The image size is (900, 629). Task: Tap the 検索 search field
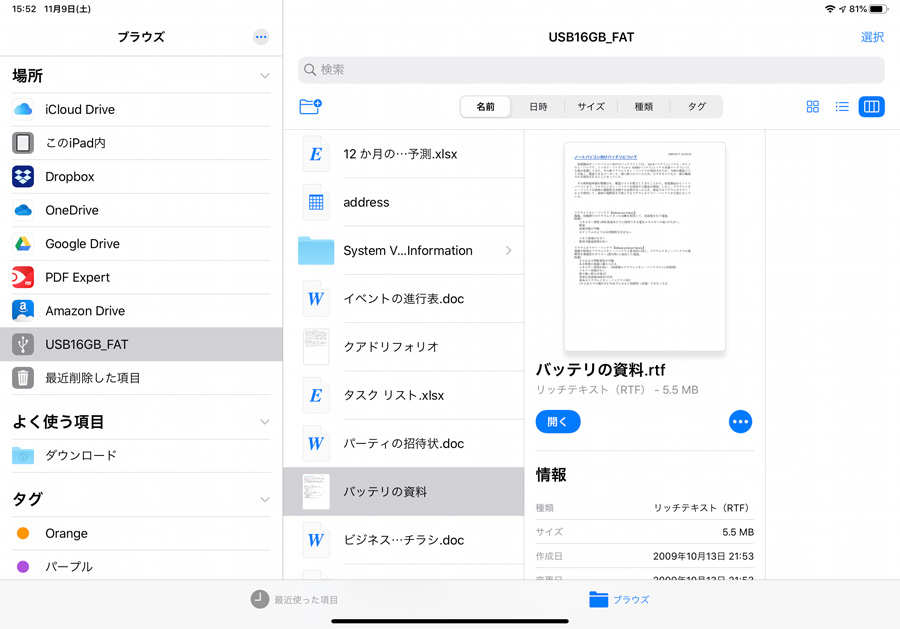tap(591, 70)
